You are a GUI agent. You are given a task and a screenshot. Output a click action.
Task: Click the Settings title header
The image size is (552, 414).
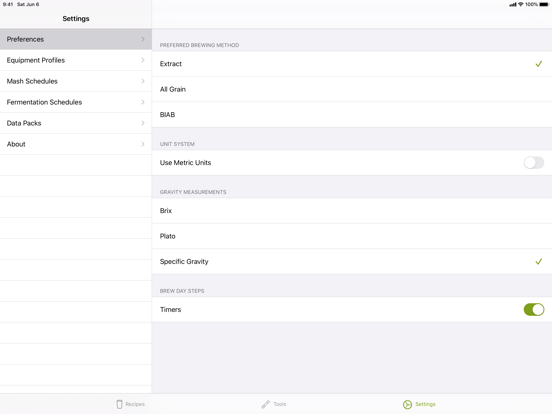(x=76, y=19)
